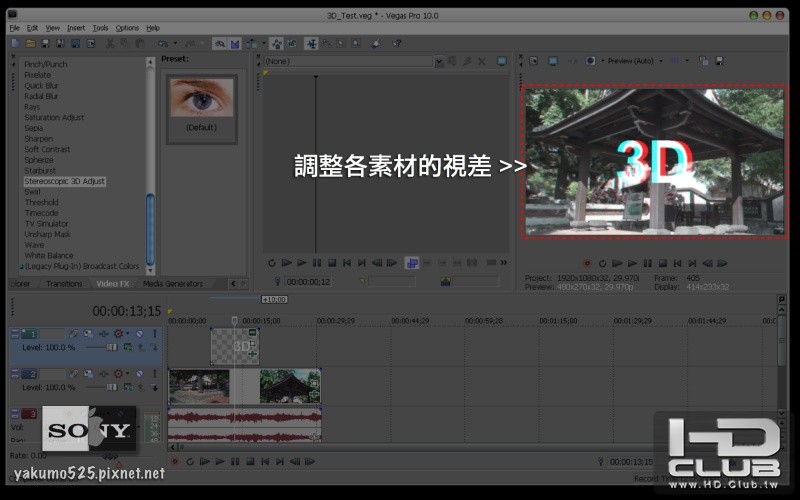Screen dimensions: 800x500
Task: Click Record button under video preview
Action: pyautogui.click(x=587, y=264)
